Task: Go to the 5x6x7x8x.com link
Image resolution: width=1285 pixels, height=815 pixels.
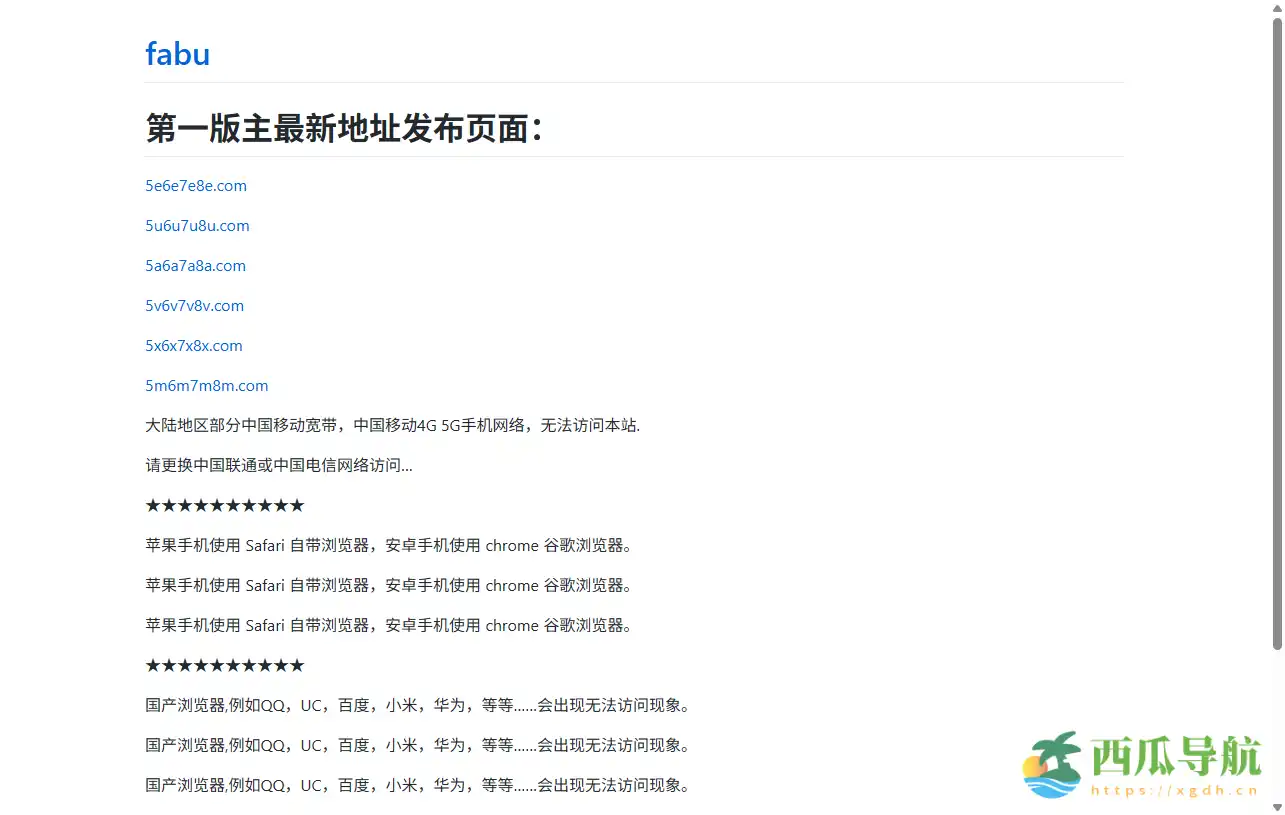Action: [194, 346]
